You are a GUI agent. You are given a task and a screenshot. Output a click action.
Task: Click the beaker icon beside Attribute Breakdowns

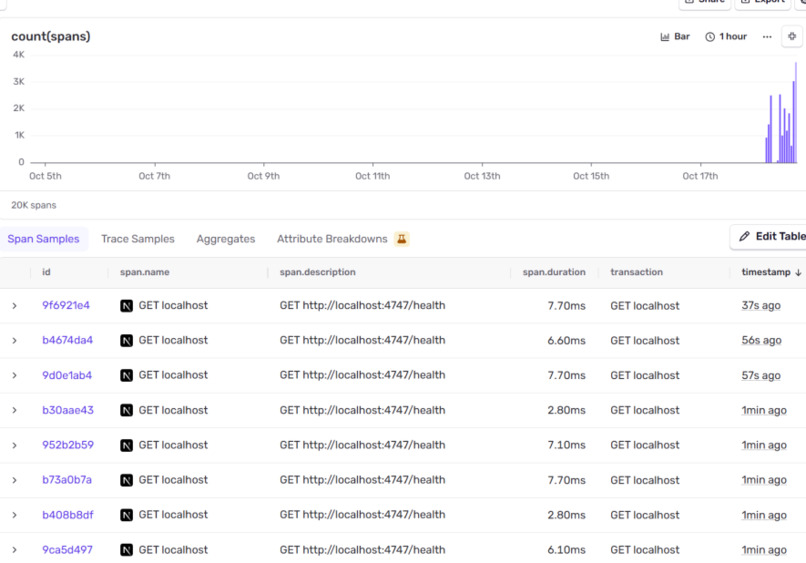(401, 239)
